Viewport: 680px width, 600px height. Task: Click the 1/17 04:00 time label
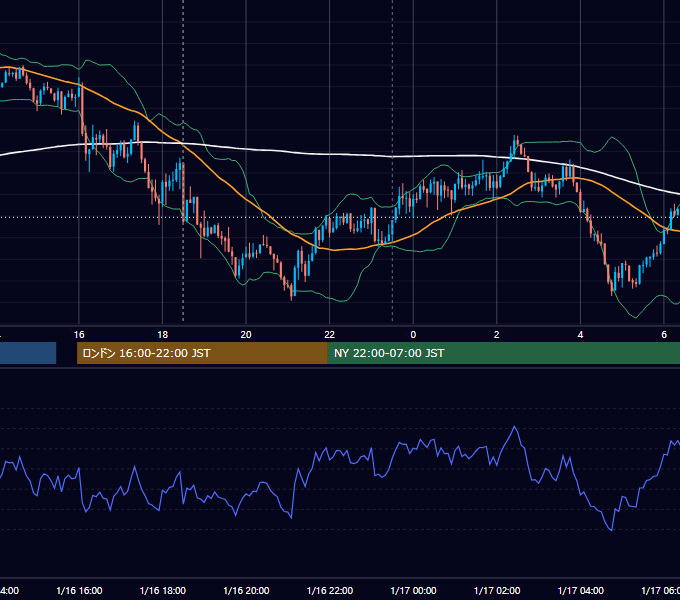point(580,590)
